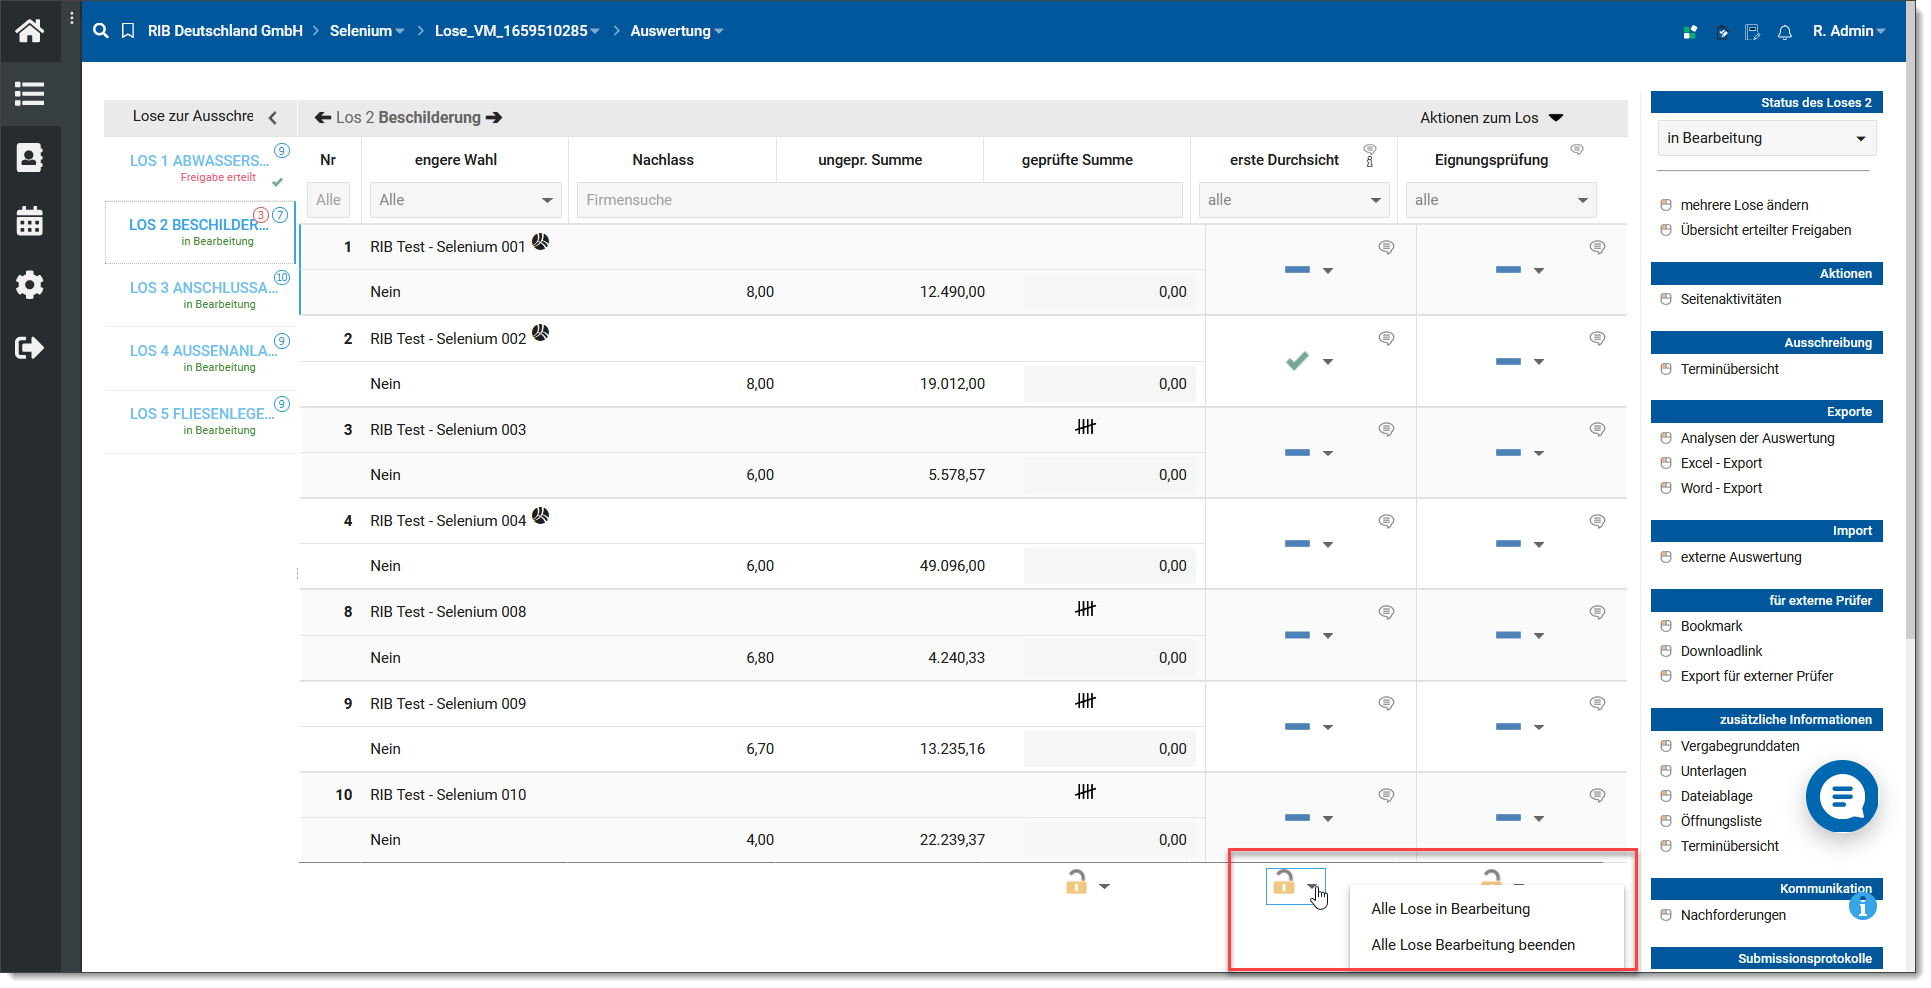Image resolution: width=1931 pixels, height=988 pixels.
Task: Click the Downloadlink entry
Action: (1721, 651)
